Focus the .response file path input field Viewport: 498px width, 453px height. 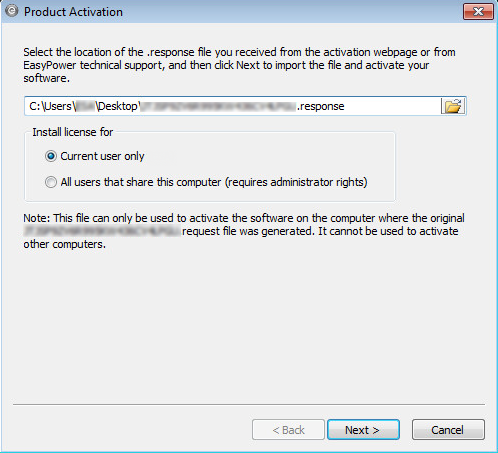[232, 106]
